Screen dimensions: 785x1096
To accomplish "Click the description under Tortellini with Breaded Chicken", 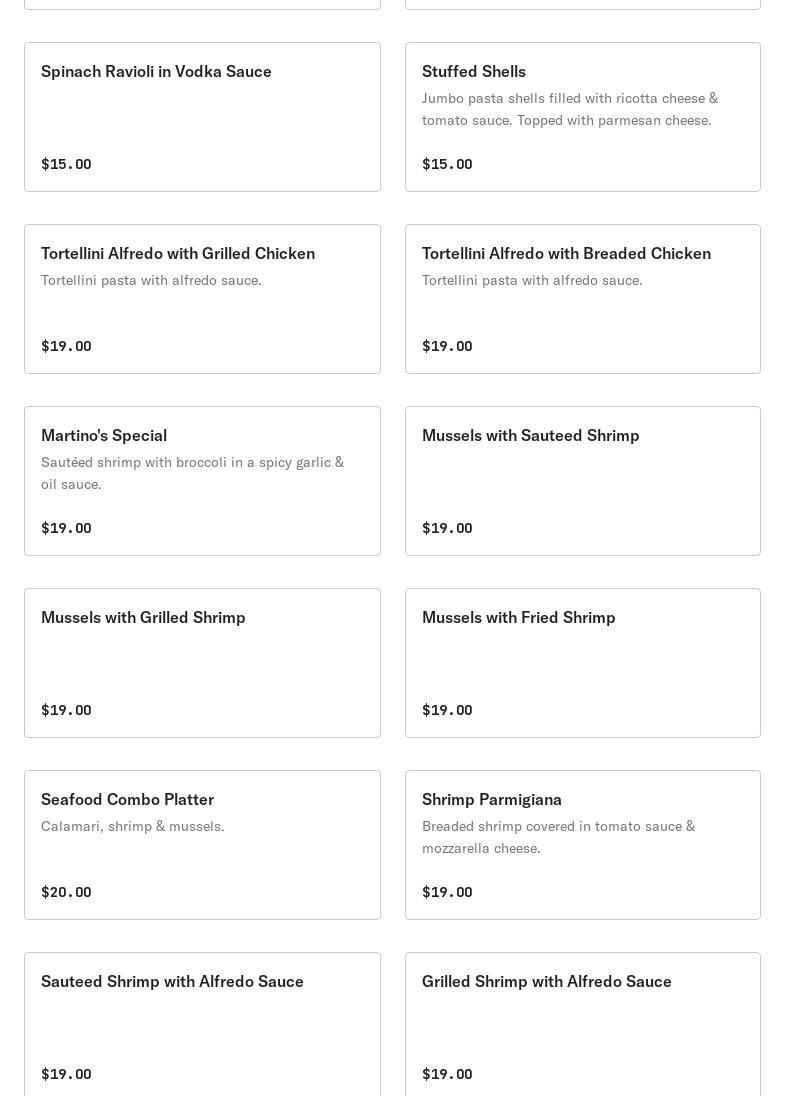I will click(532, 280).
